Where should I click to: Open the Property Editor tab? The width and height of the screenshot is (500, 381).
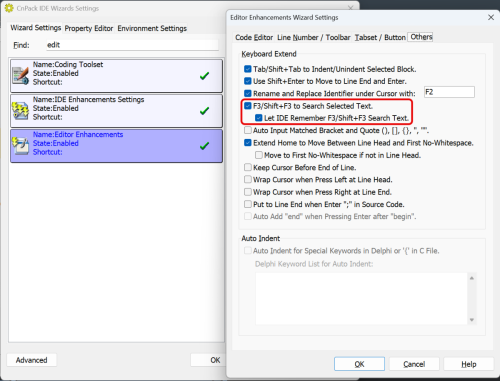coord(89,28)
